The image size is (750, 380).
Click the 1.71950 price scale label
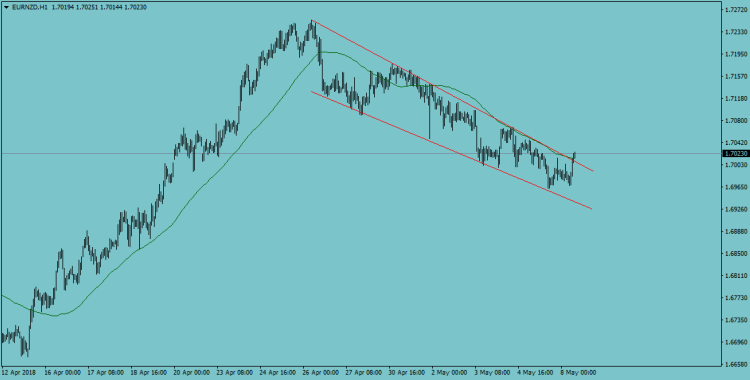(x=737, y=54)
